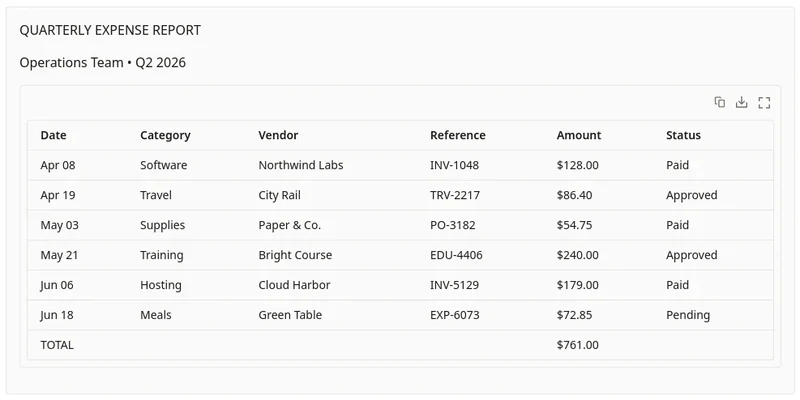Click the $179.00 amount
800x400 pixels.
pyautogui.click(x=578, y=285)
